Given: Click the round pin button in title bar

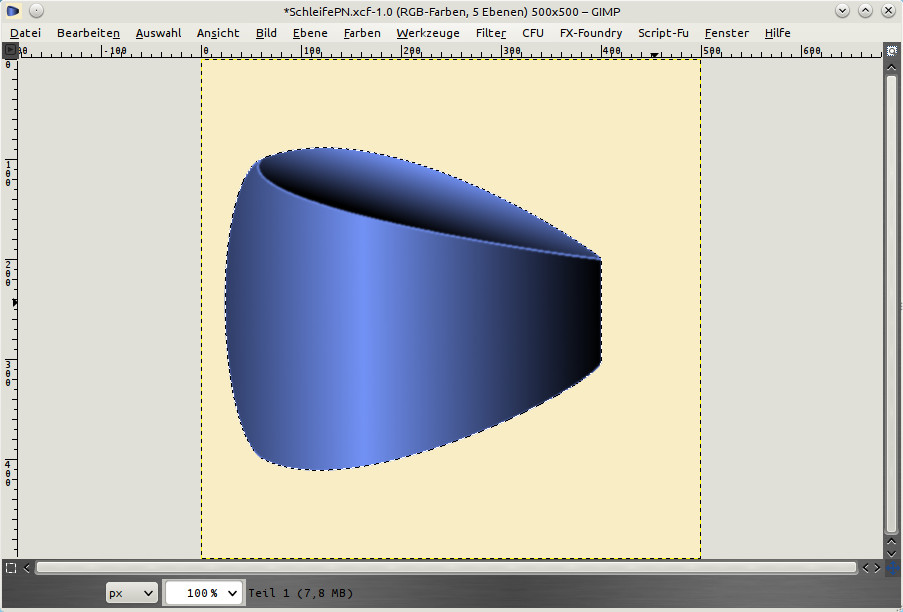Looking at the screenshot, I should (36, 10).
